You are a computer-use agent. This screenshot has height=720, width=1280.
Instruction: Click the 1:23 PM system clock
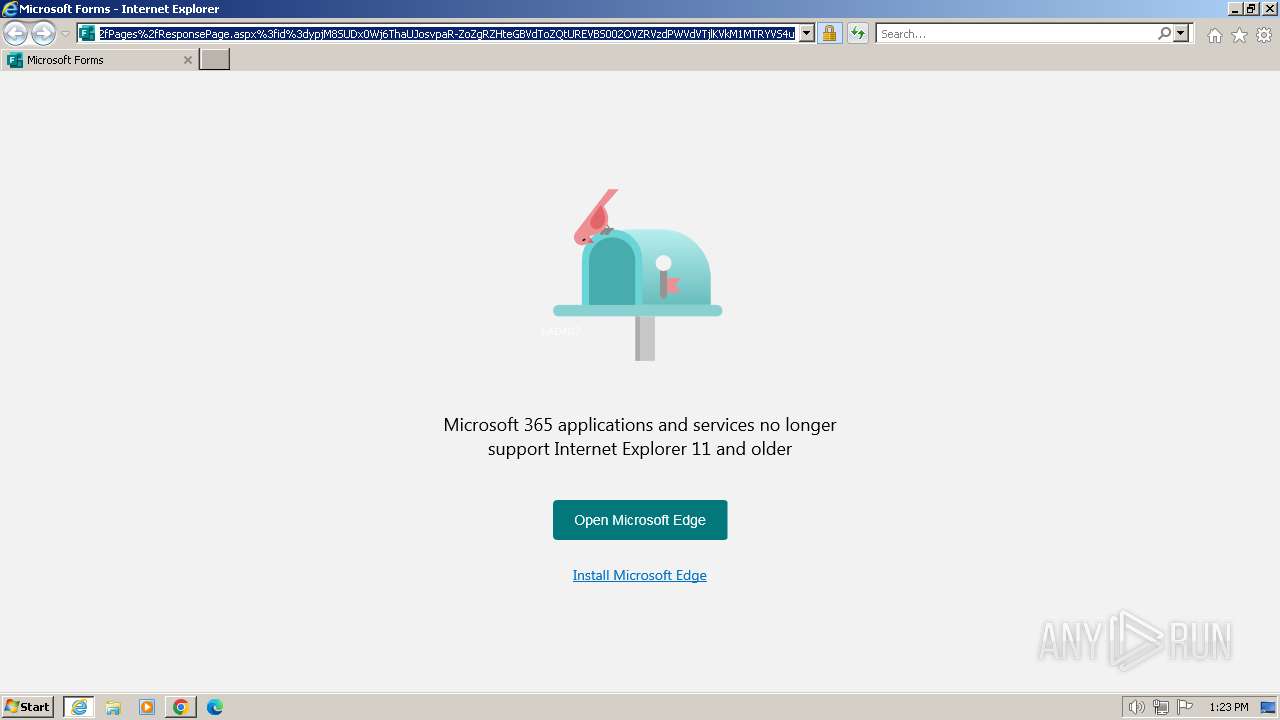(1229, 707)
